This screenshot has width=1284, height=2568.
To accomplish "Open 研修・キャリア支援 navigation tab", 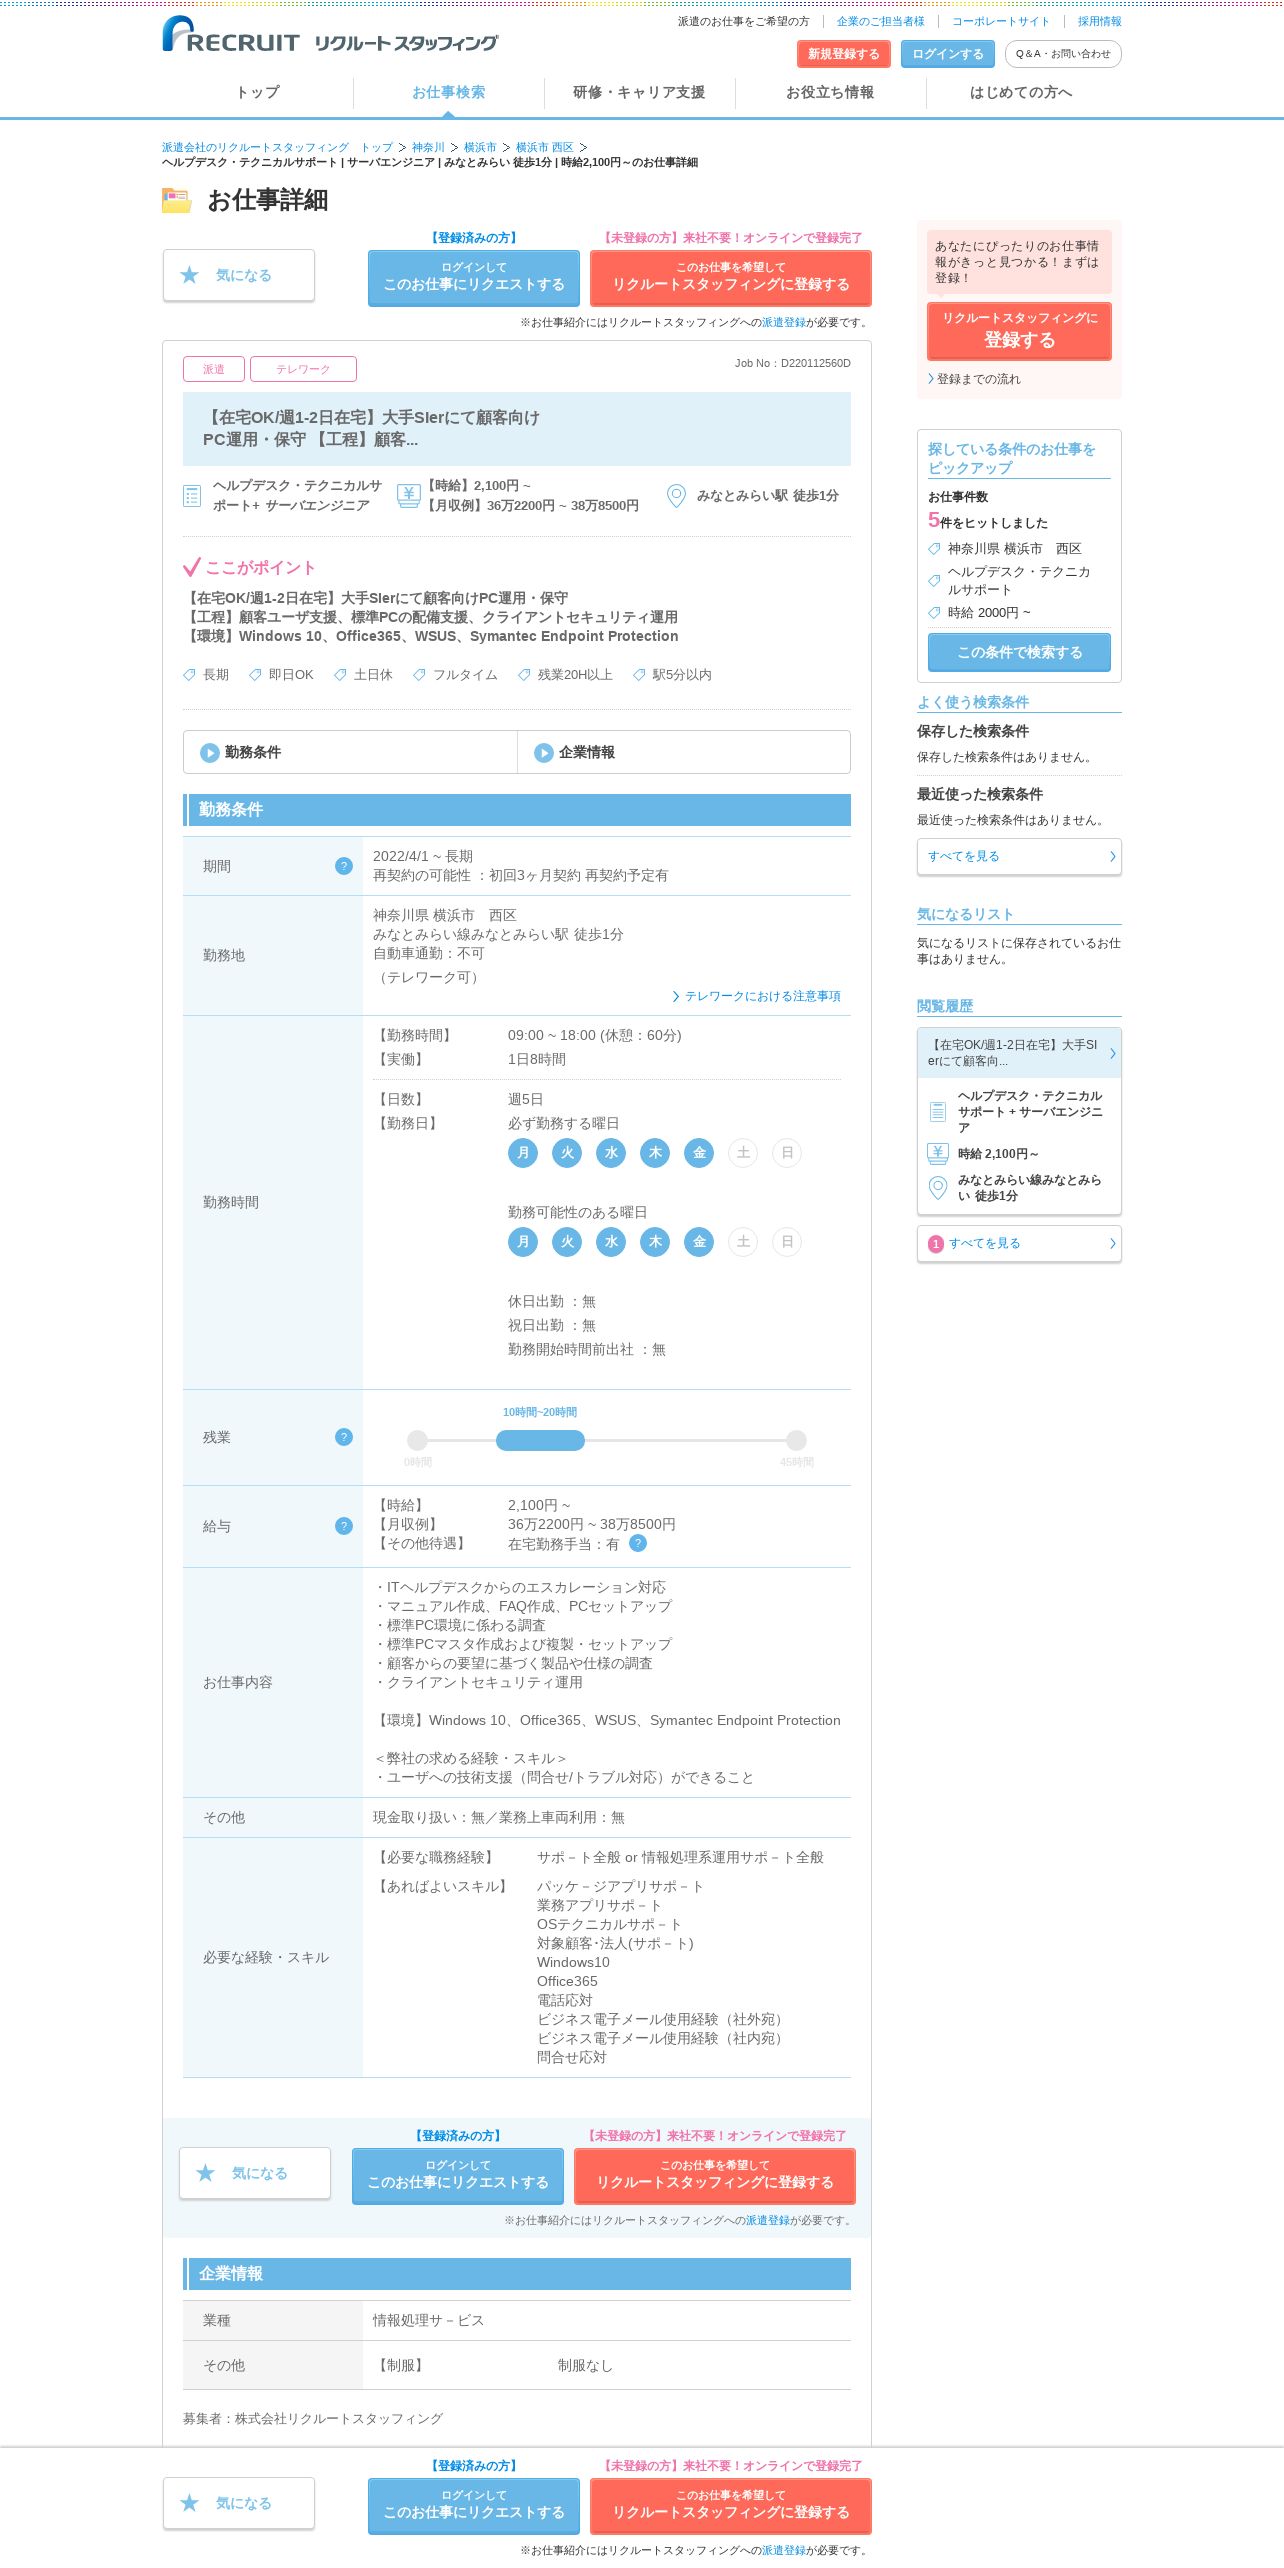I will tap(639, 92).
